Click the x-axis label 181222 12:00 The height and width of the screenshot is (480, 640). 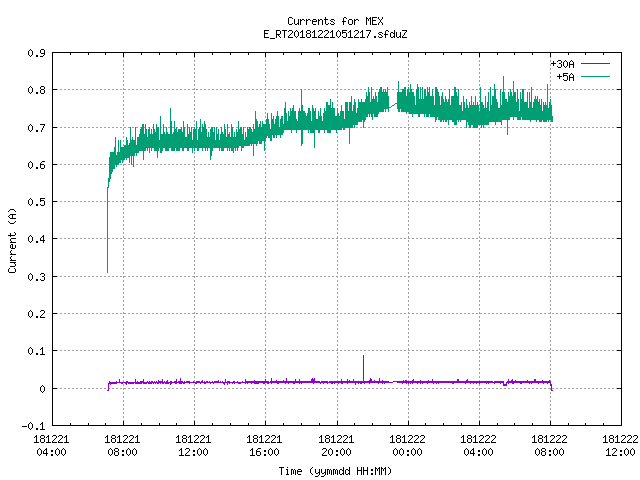coord(620,446)
